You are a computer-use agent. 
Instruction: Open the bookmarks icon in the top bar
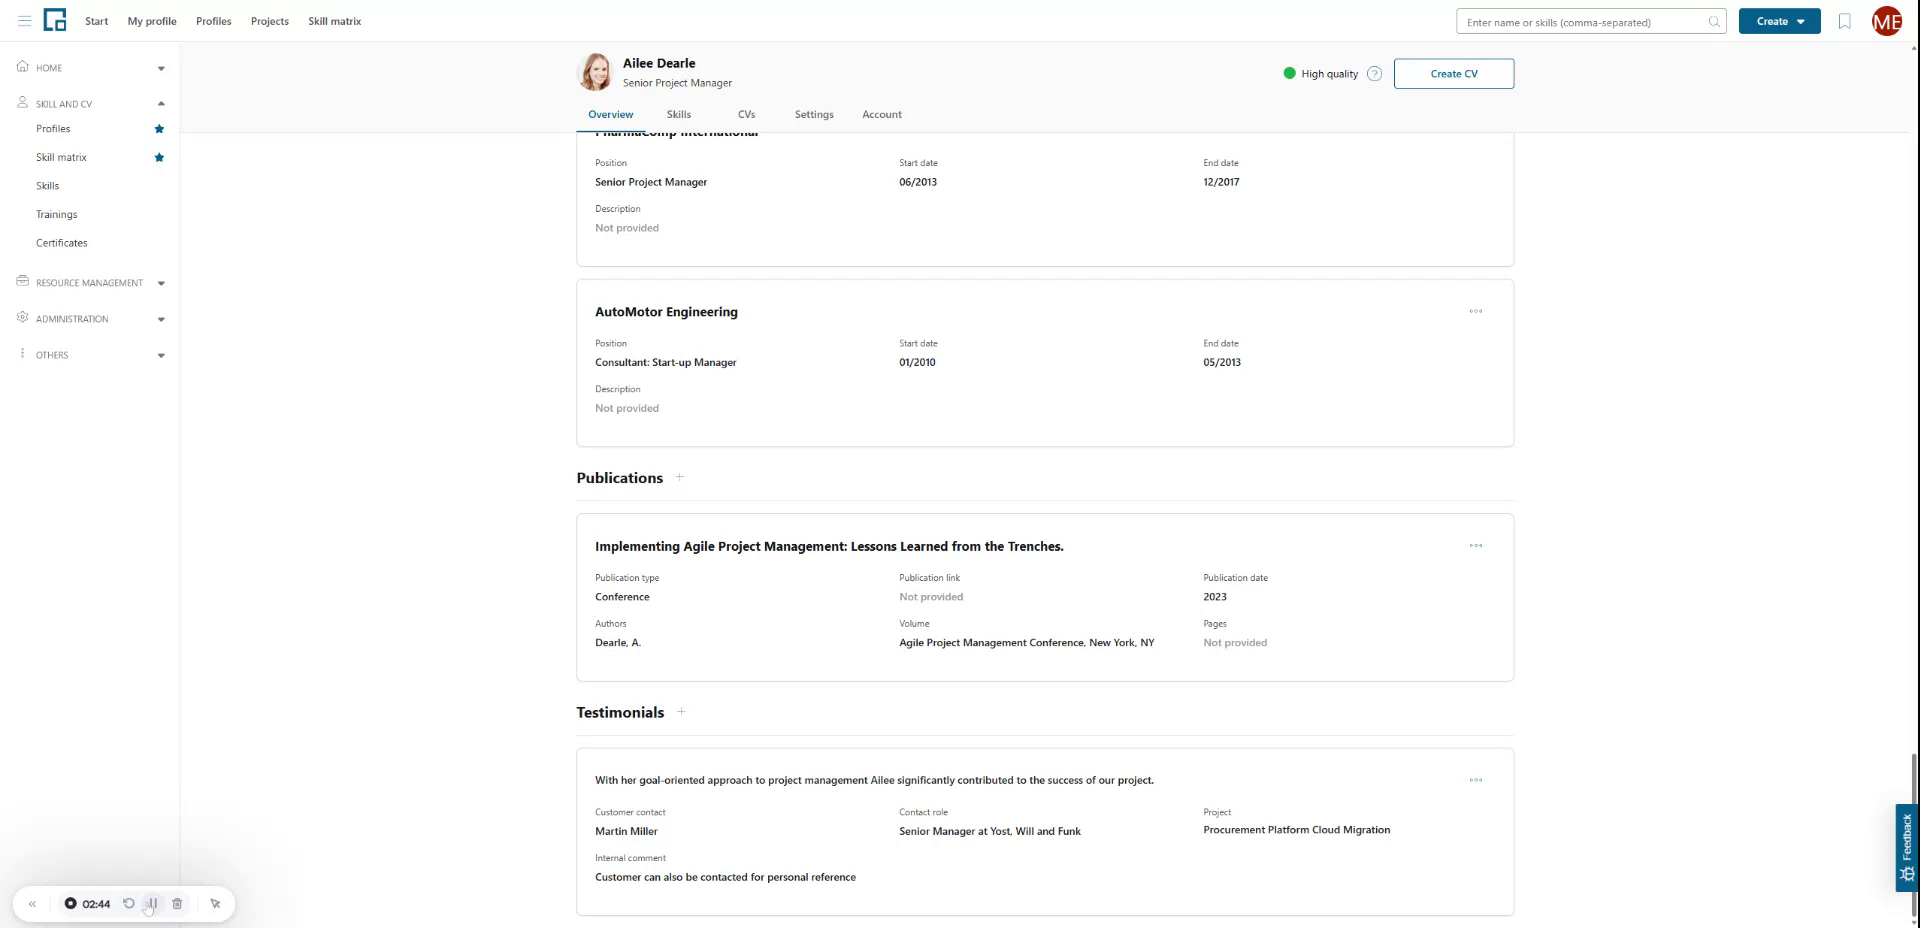[1843, 21]
